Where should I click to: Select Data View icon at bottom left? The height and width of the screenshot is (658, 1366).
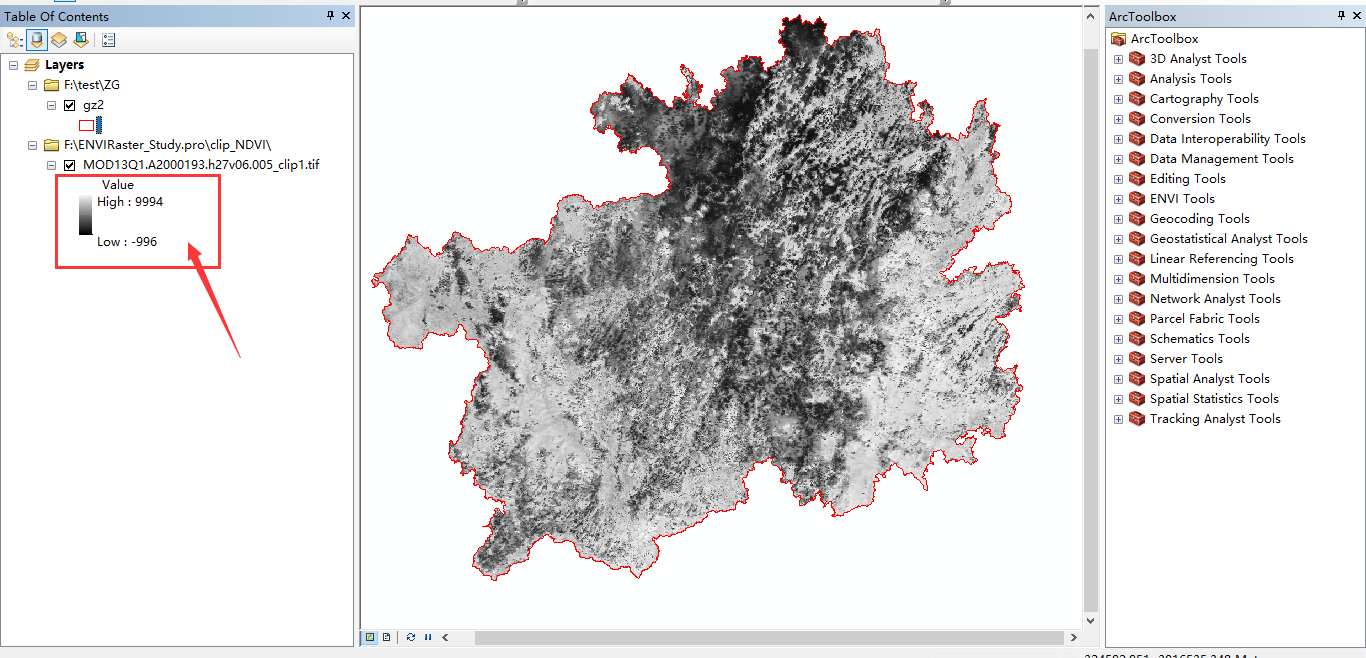(x=370, y=637)
